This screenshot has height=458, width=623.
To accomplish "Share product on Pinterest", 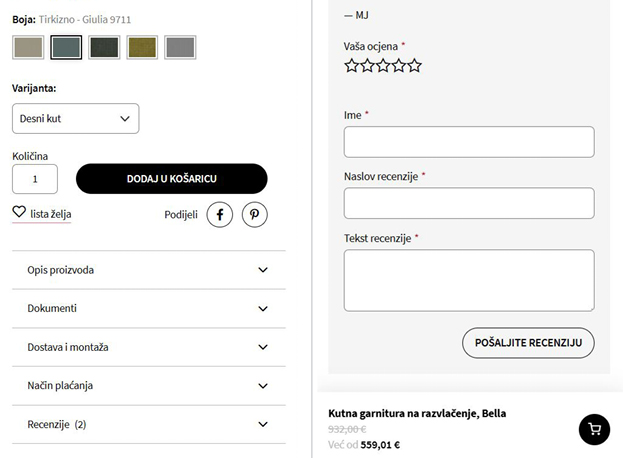I will [255, 214].
